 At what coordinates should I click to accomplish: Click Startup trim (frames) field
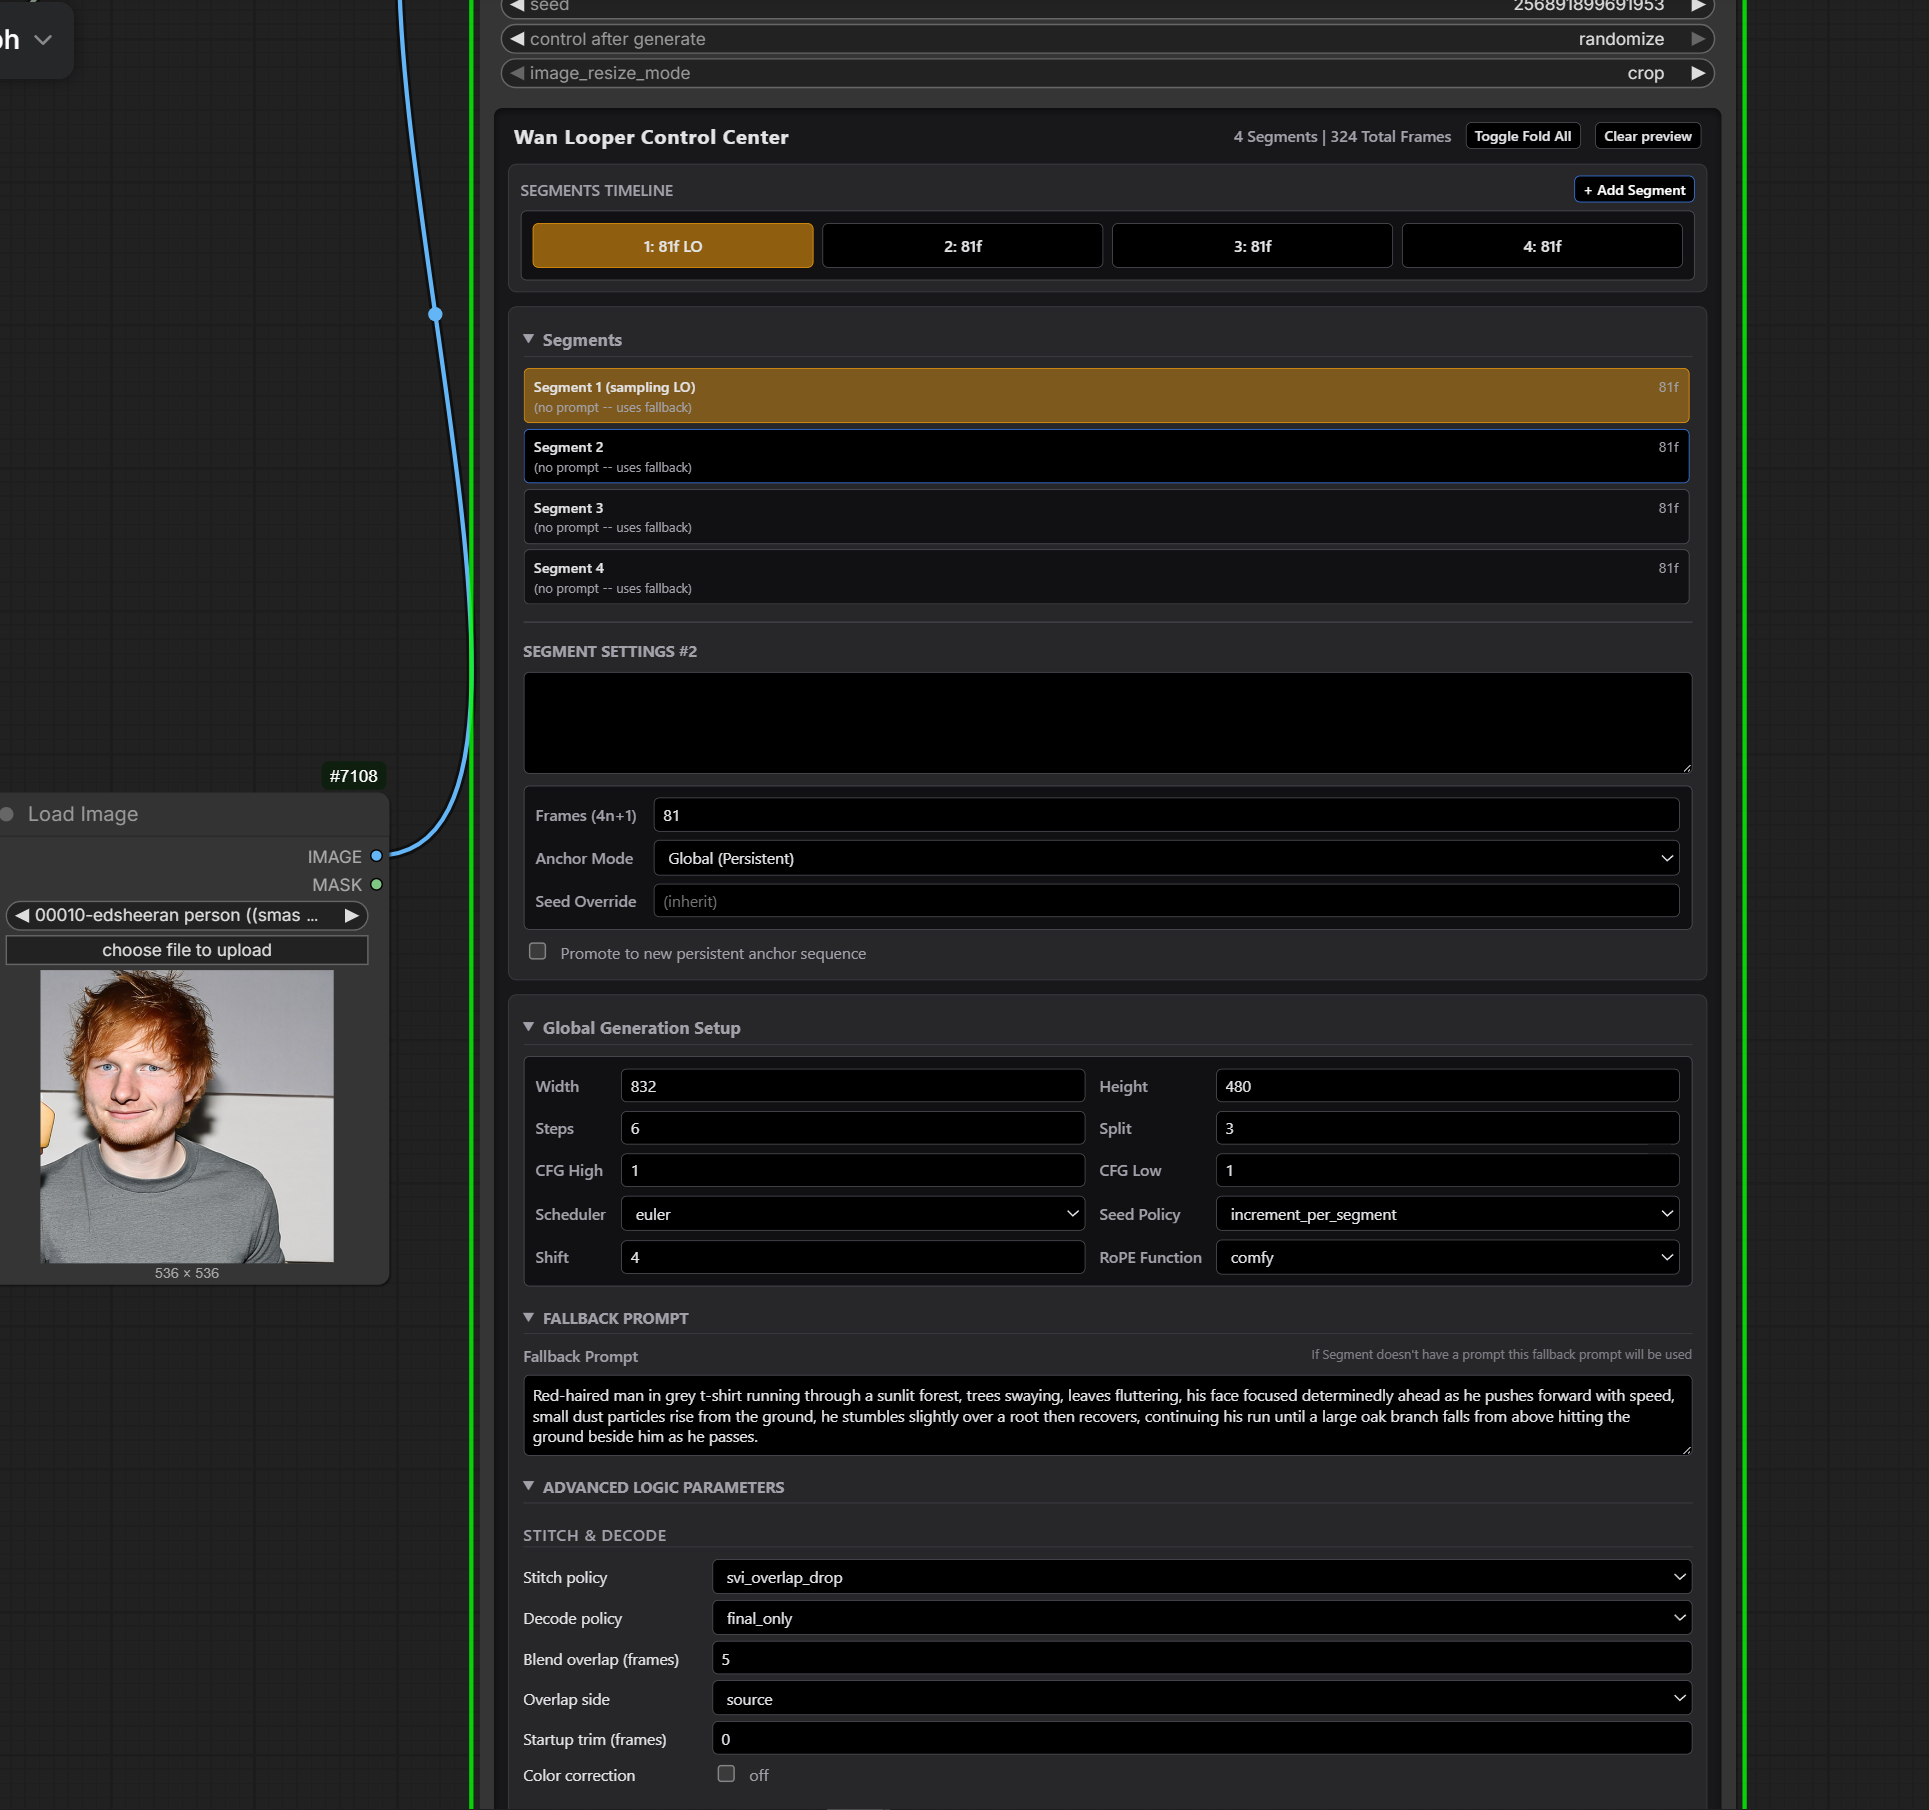[1202, 1739]
